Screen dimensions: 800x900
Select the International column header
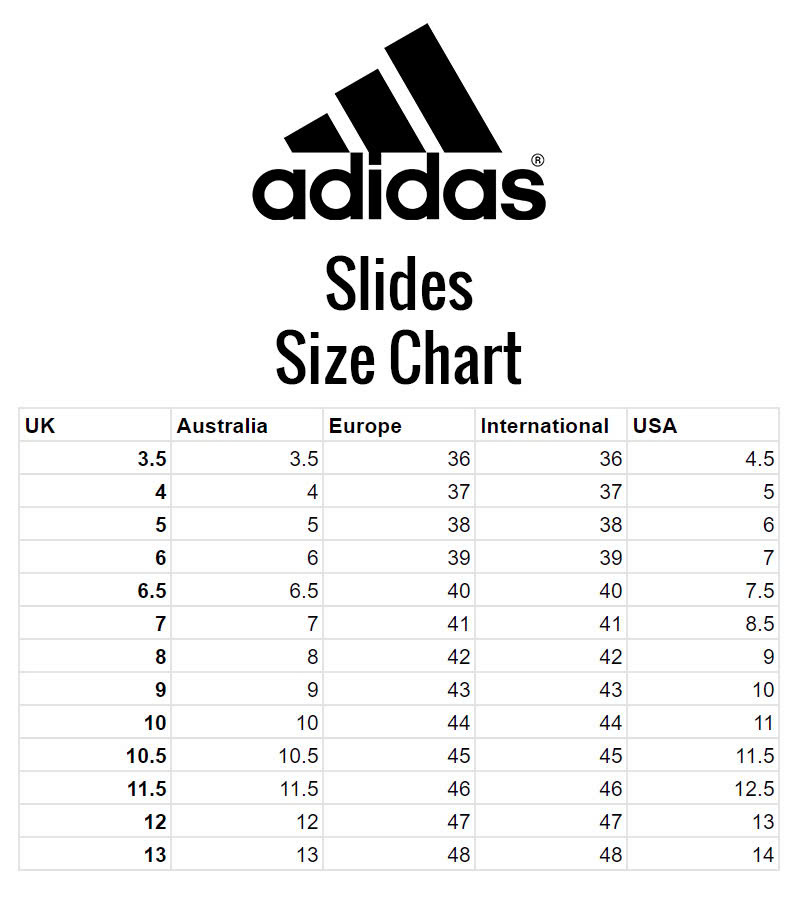pyautogui.click(x=551, y=426)
